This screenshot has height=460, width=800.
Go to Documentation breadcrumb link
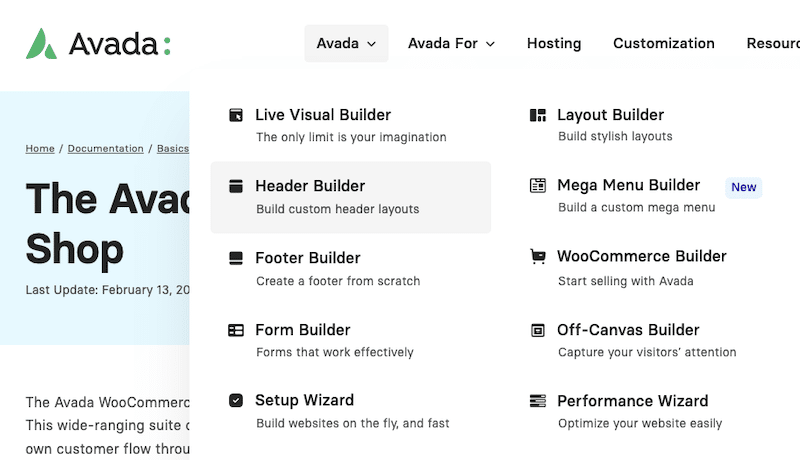coord(106,148)
